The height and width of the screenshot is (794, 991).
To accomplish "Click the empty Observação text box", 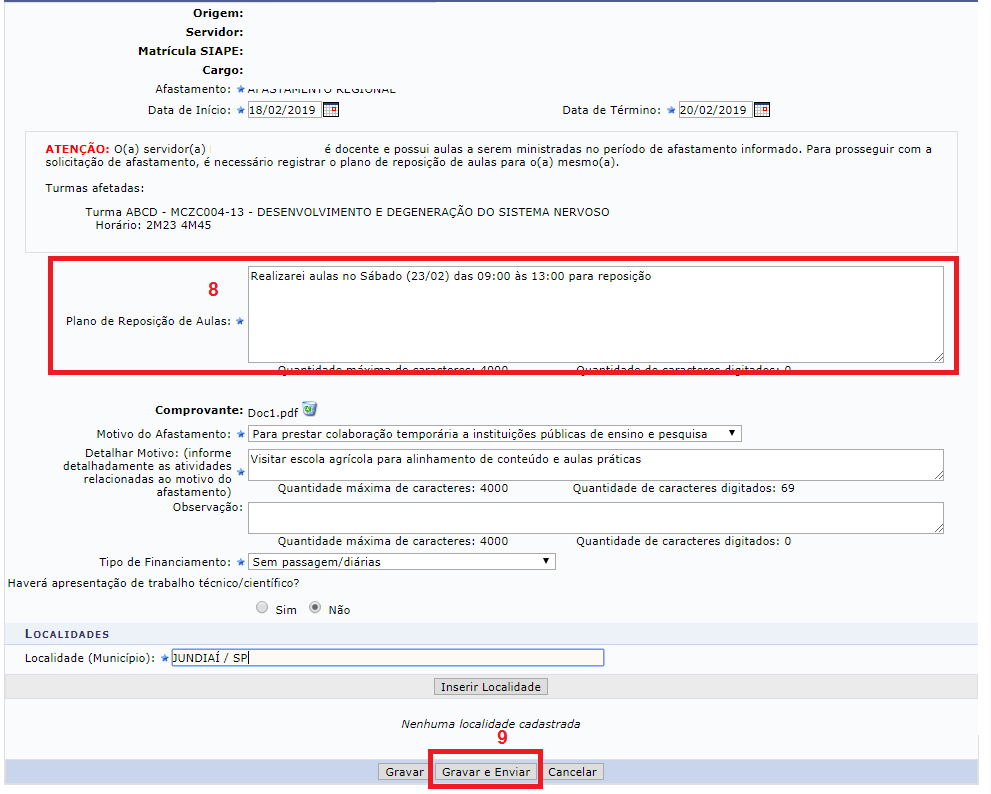I will click(595, 517).
